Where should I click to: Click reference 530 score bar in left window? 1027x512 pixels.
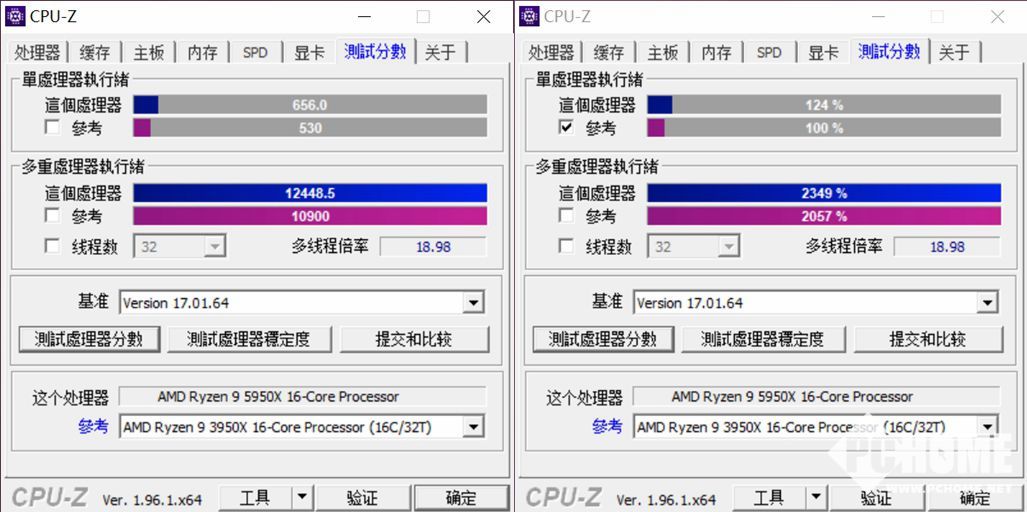(x=310, y=128)
